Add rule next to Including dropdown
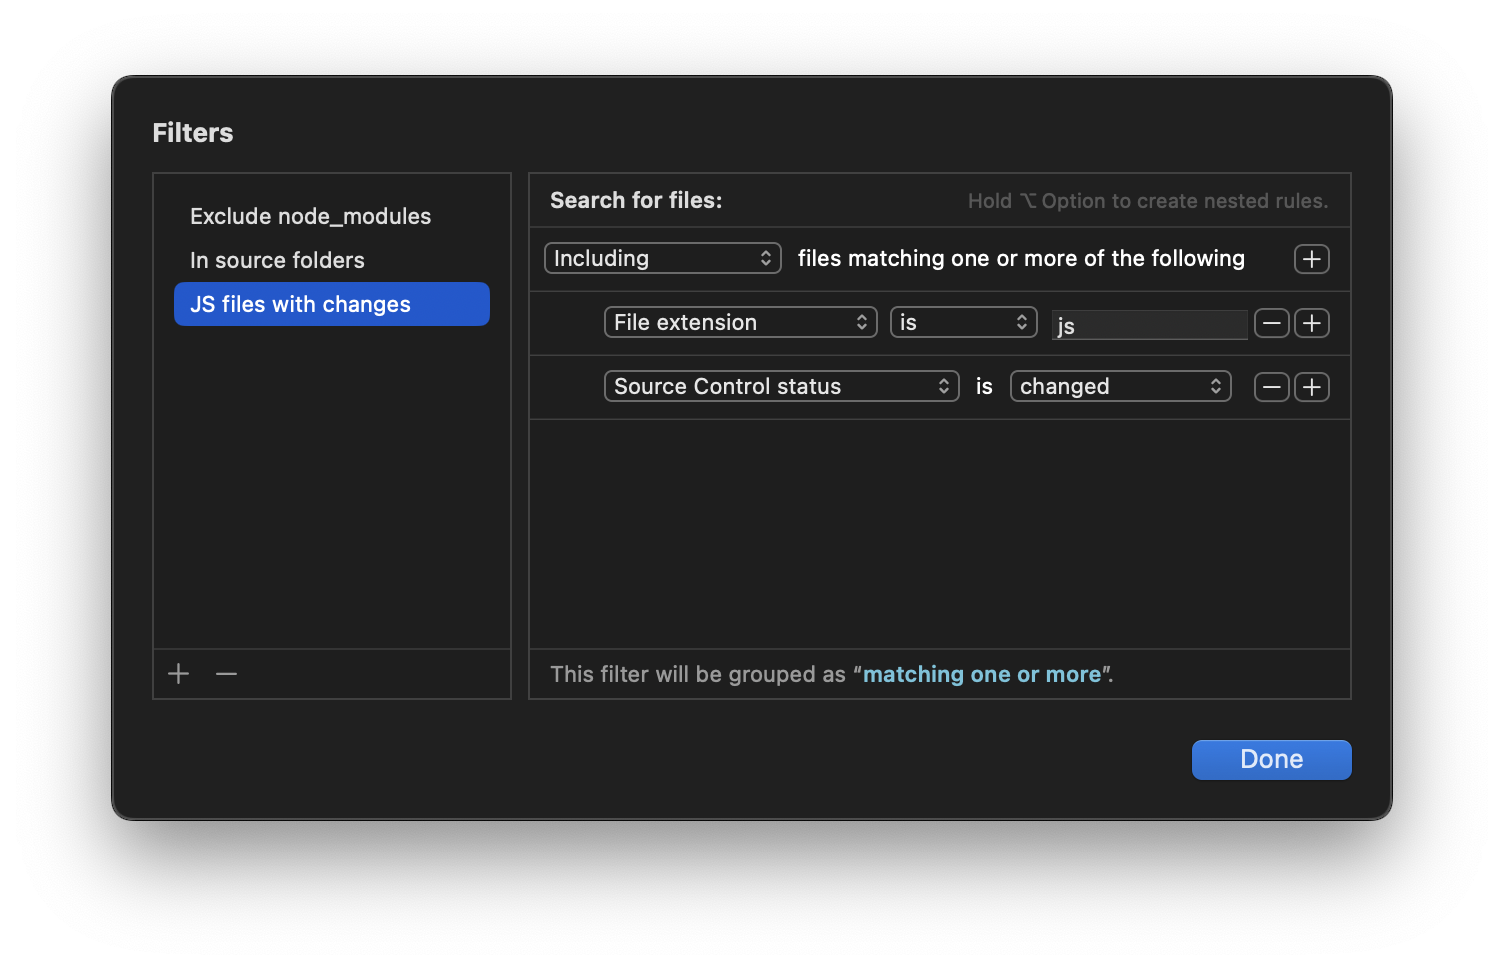 pos(1312,259)
